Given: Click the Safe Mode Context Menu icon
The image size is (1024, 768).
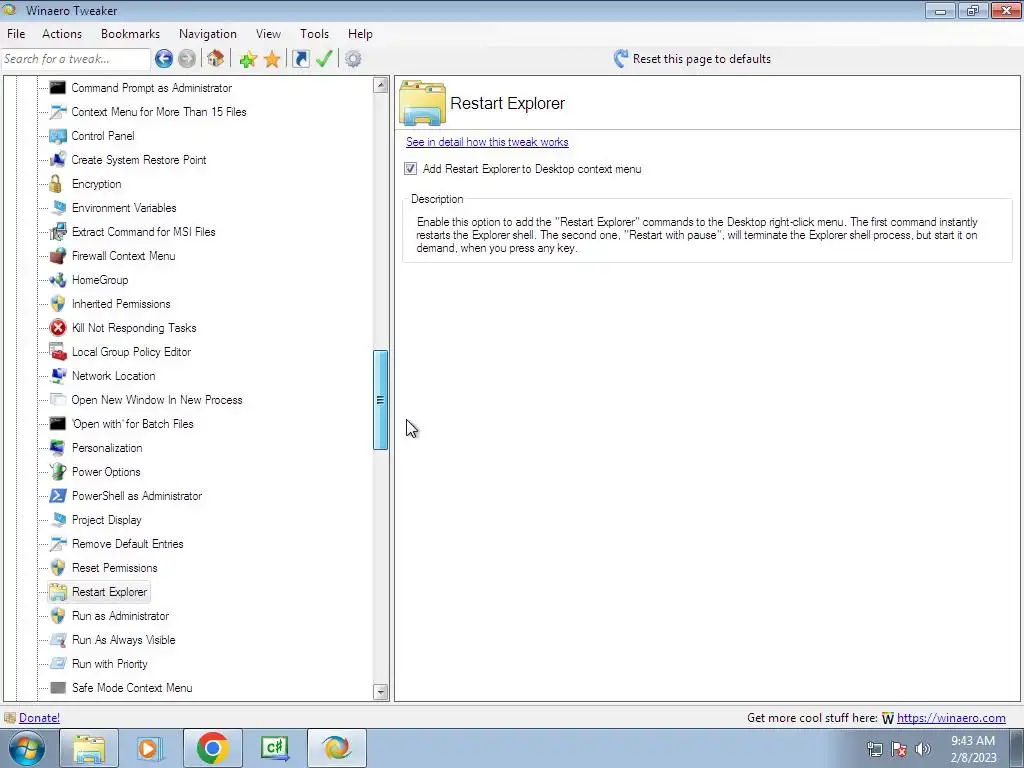Looking at the screenshot, I should point(57,688).
